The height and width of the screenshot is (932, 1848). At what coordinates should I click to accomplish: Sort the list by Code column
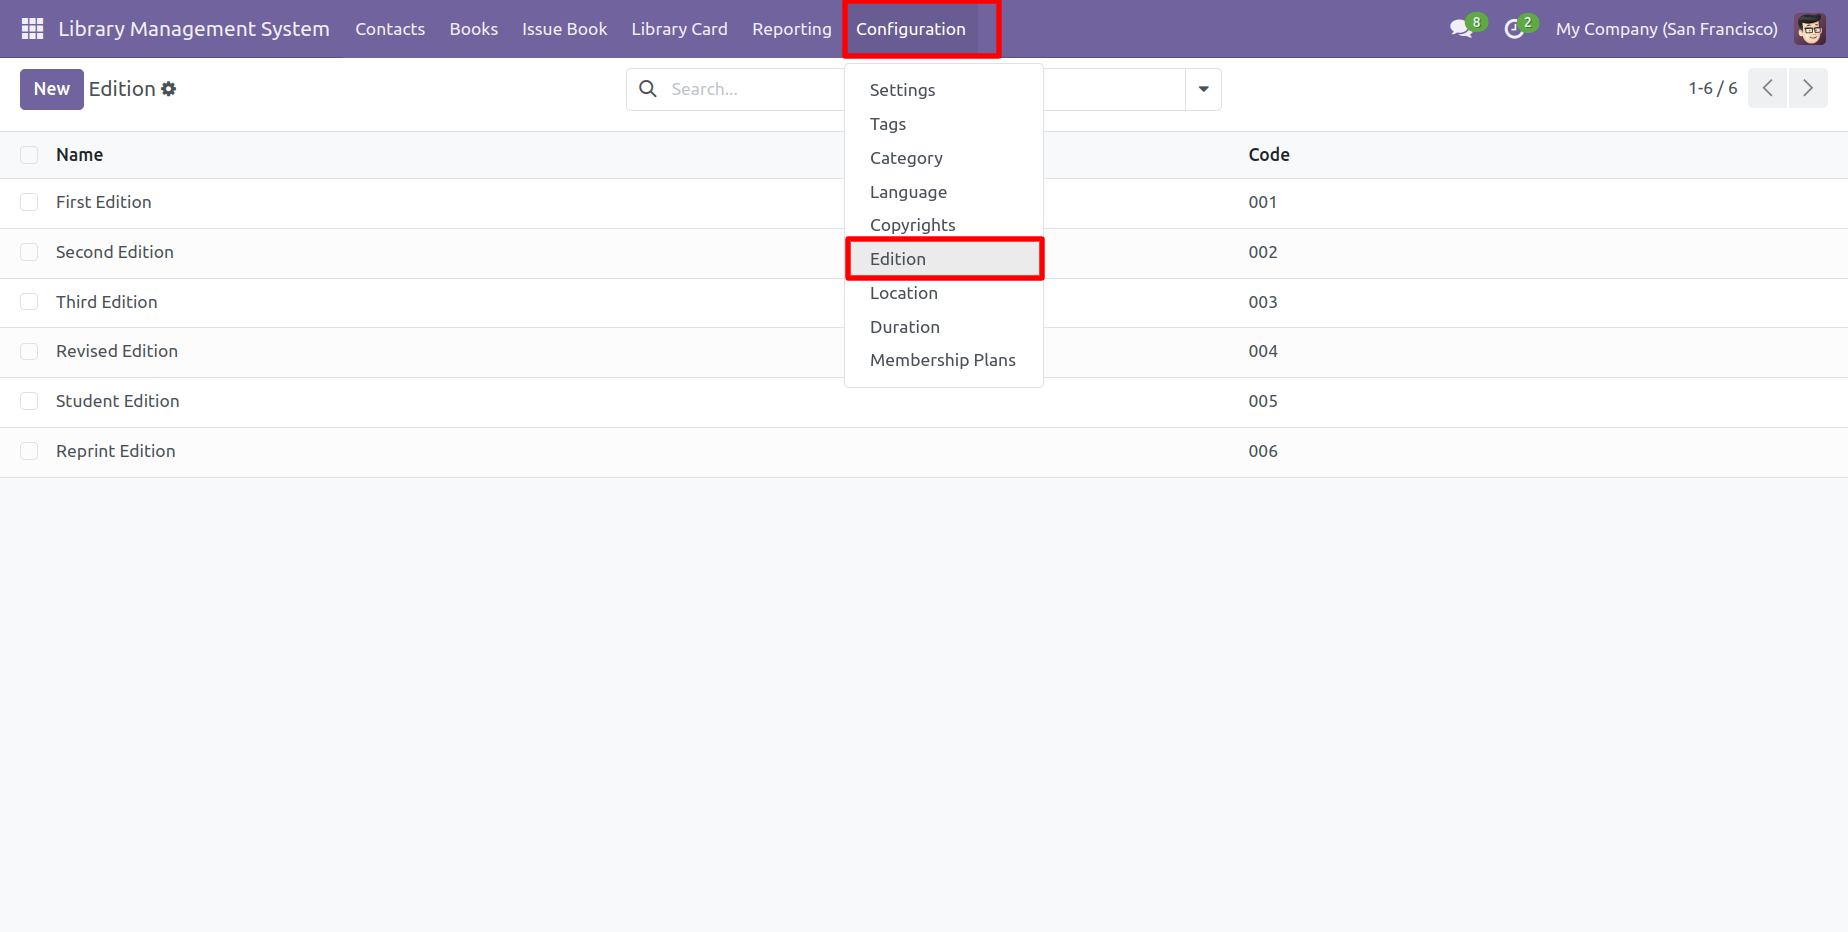1268,155
